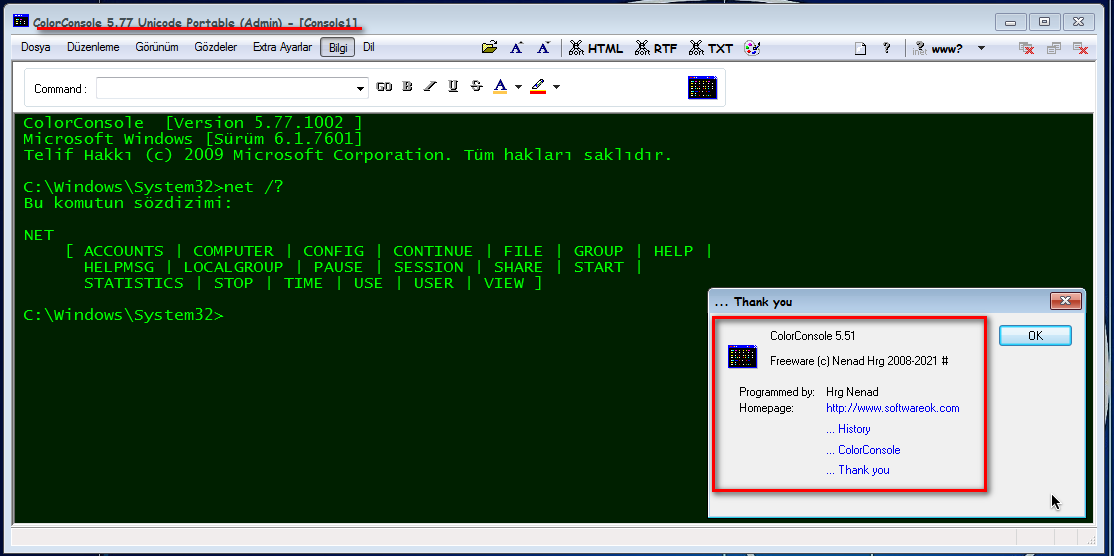1114x556 pixels.
Task: Toggle bold text formatting
Action: tap(407, 87)
